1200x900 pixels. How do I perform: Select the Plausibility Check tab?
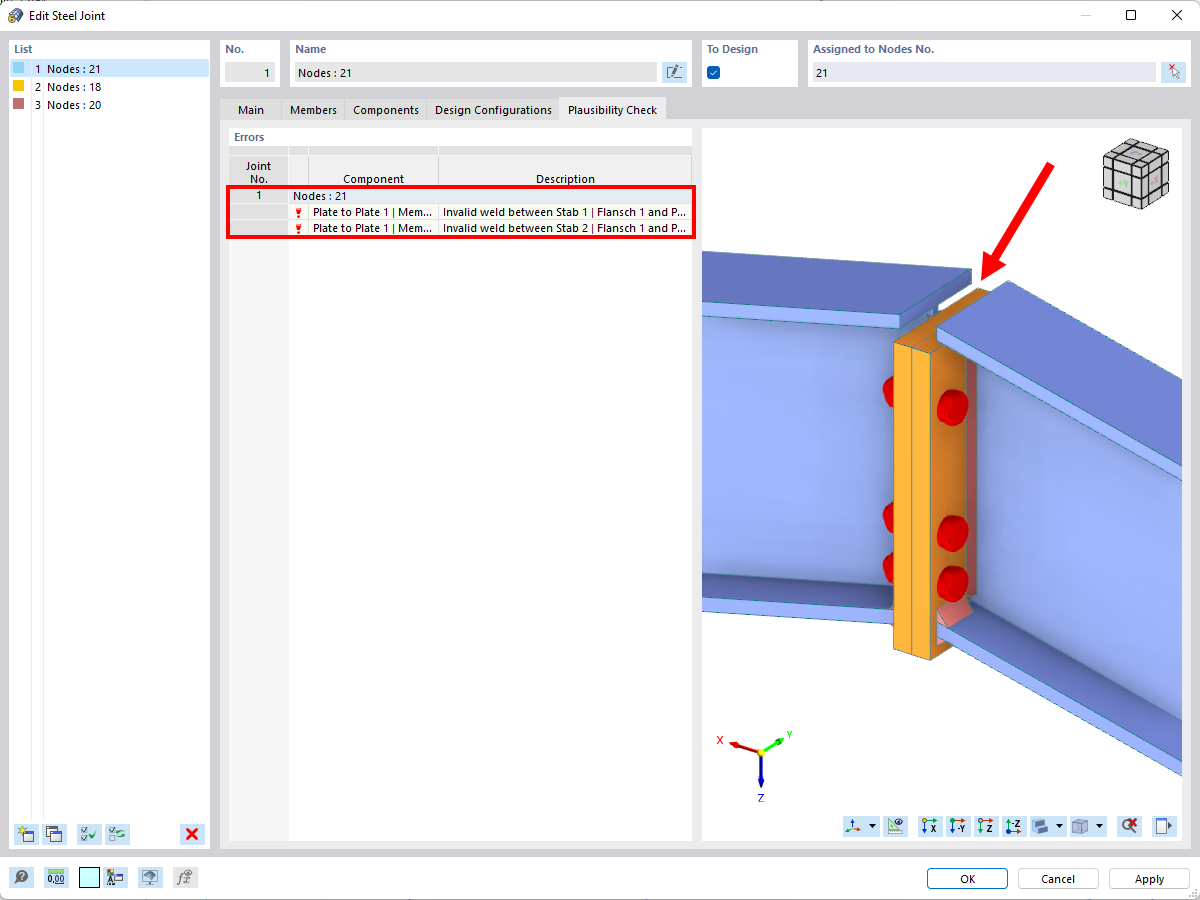click(x=612, y=110)
